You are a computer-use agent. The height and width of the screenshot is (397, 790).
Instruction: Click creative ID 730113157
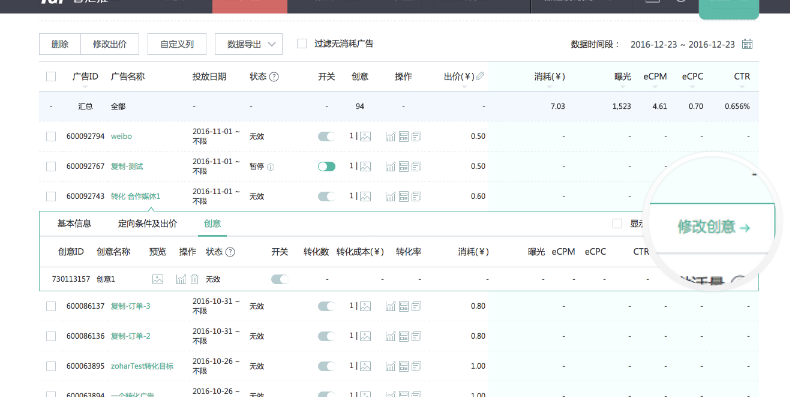point(71,279)
